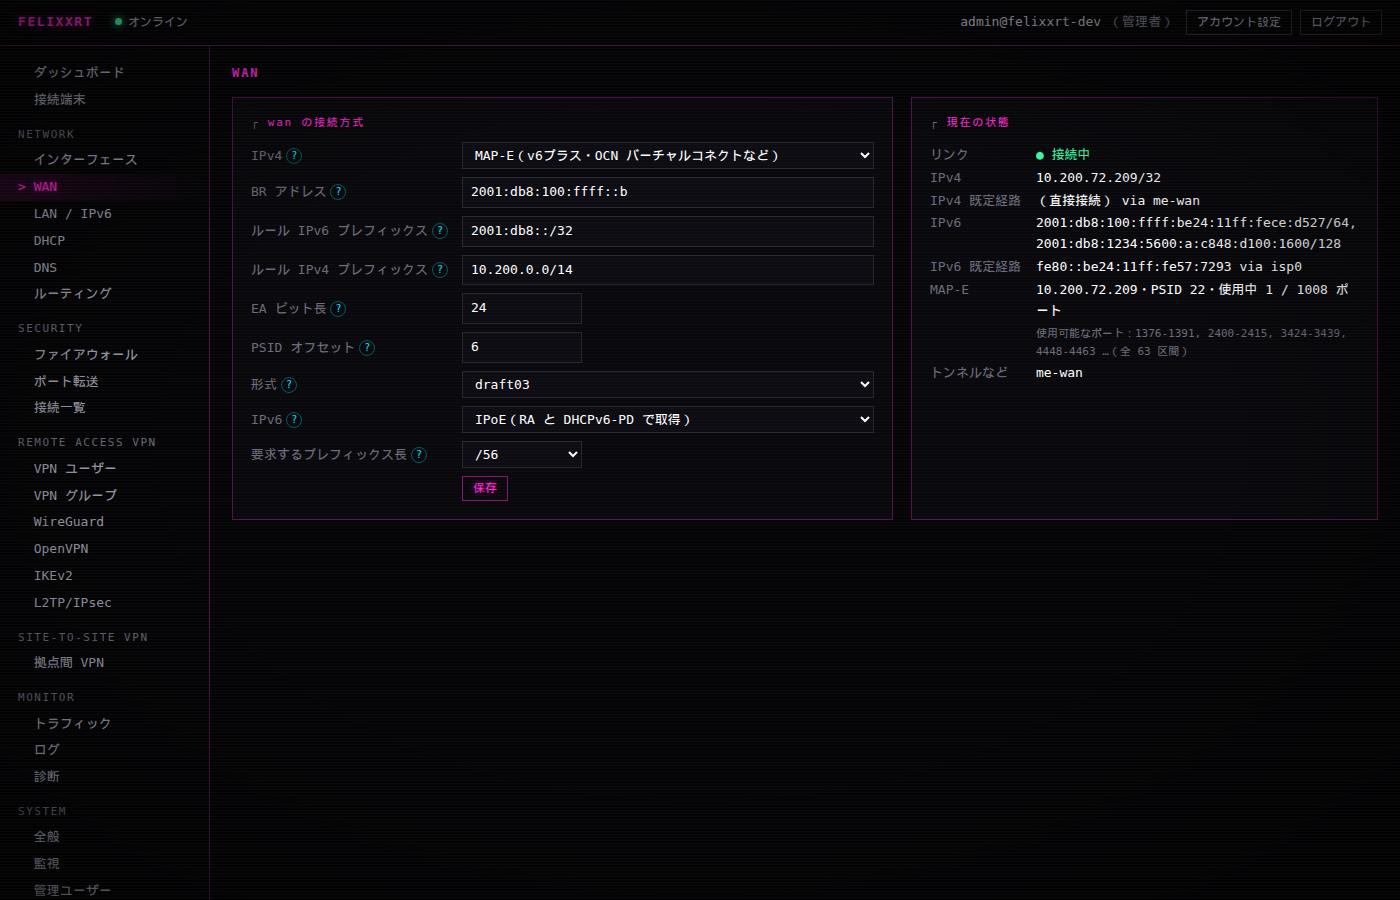Click the 保存 button

485,488
